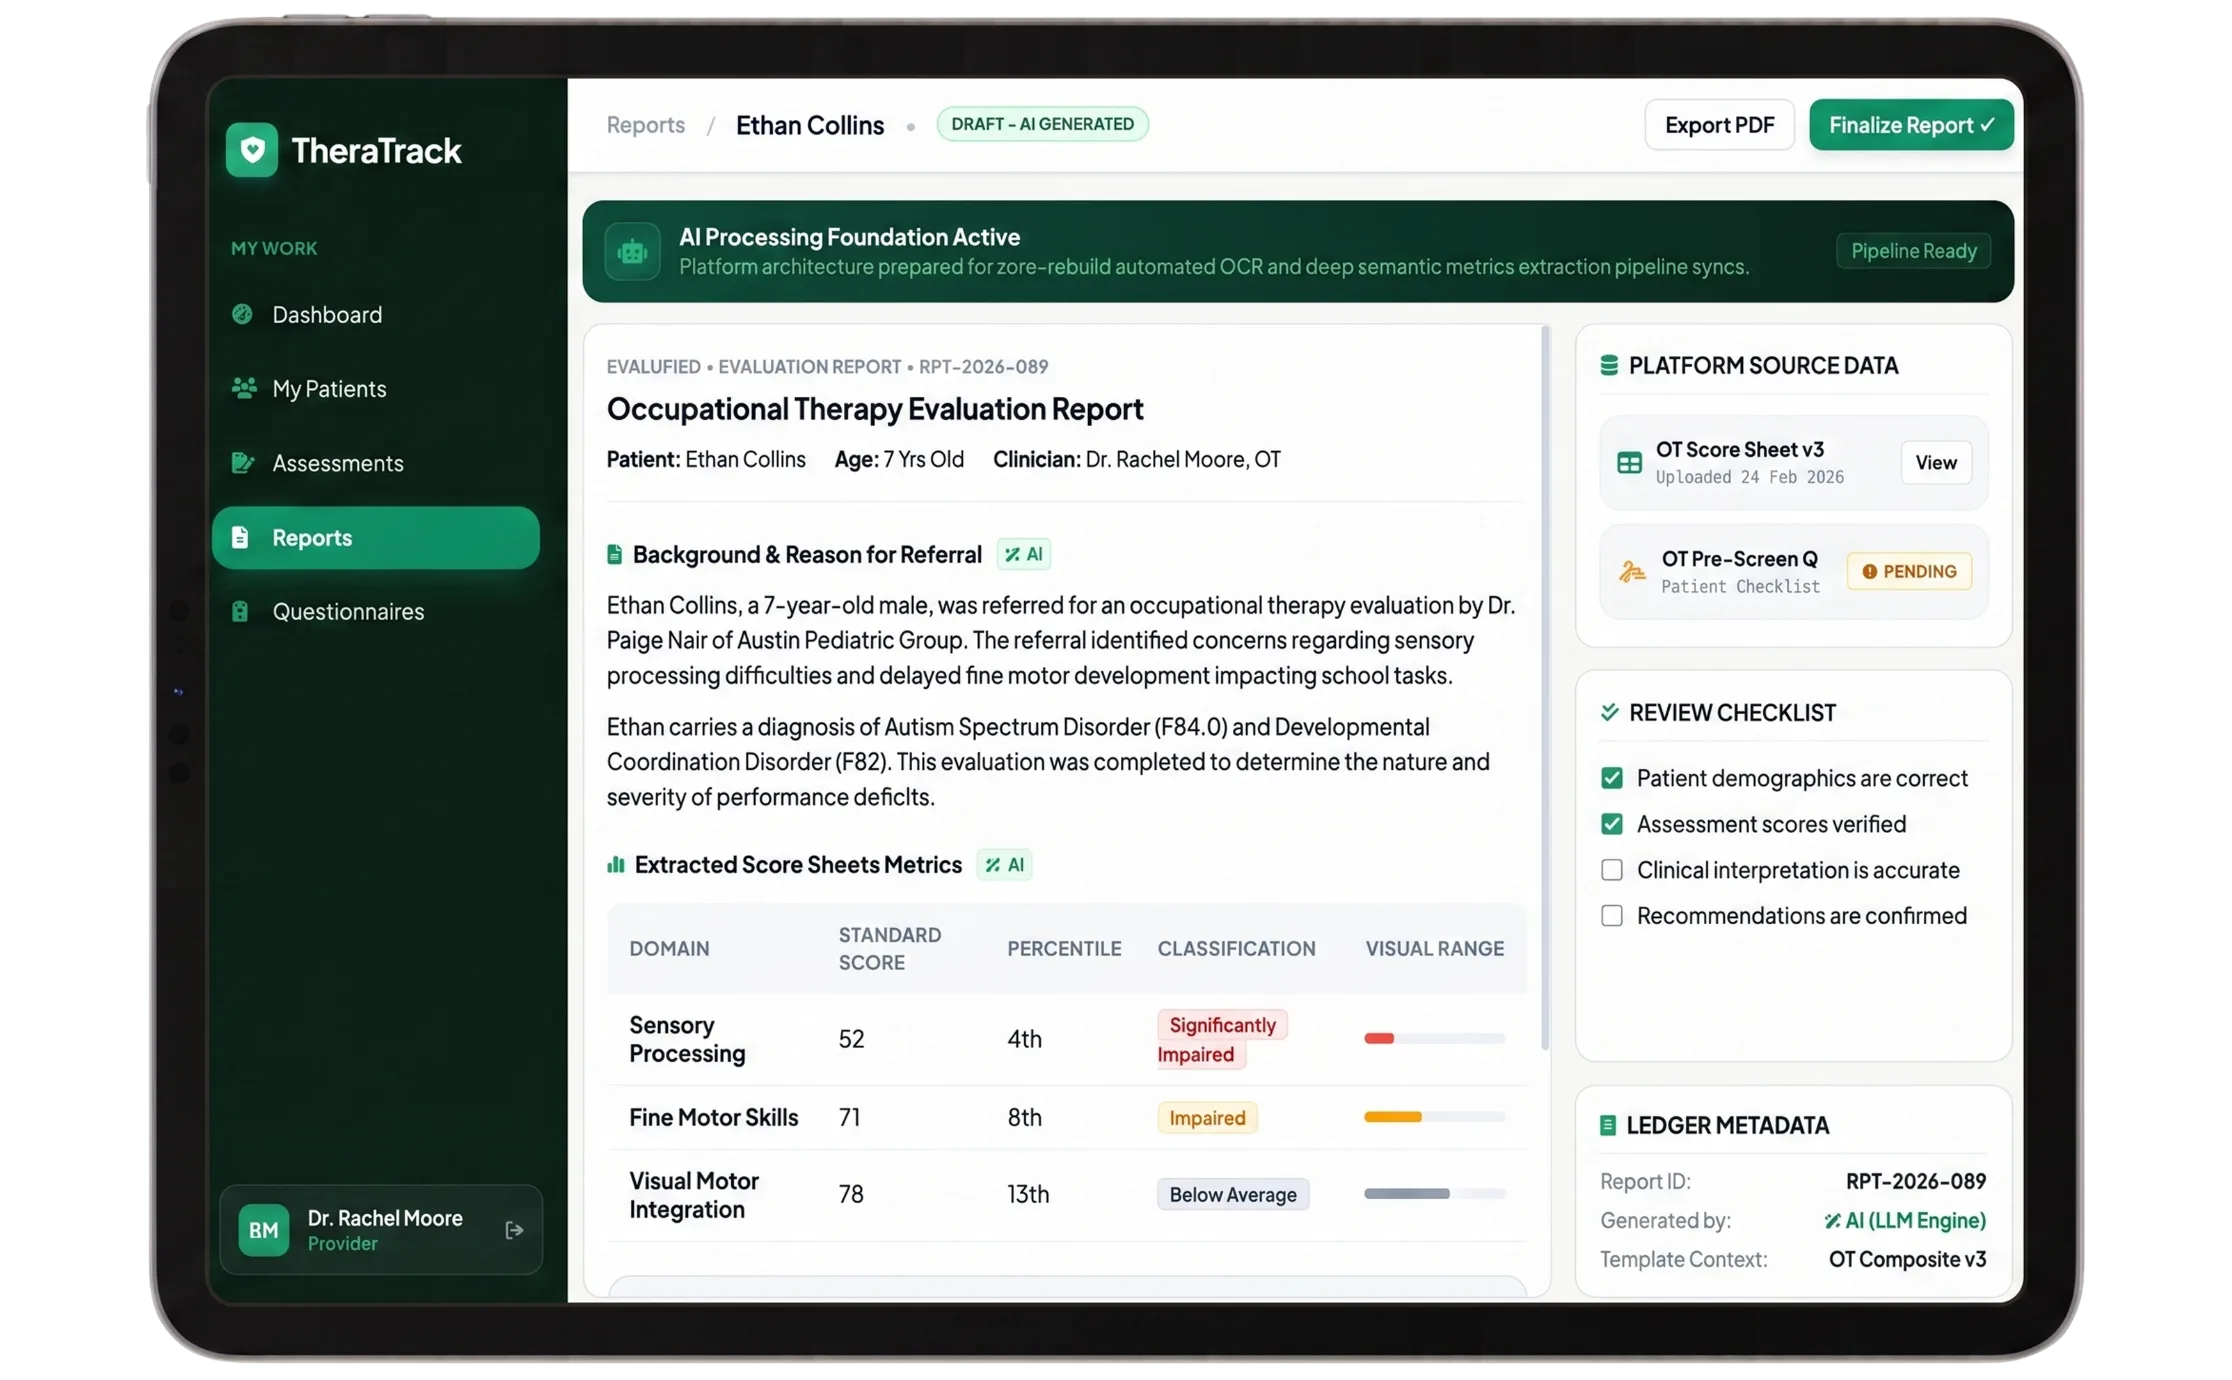
Task: Click the Background section document icon
Action: point(614,554)
